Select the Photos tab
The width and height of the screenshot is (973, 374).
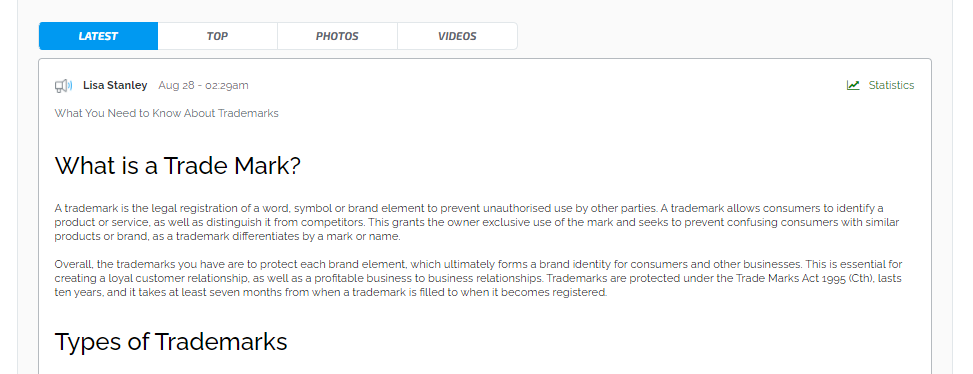[x=337, y=36]
